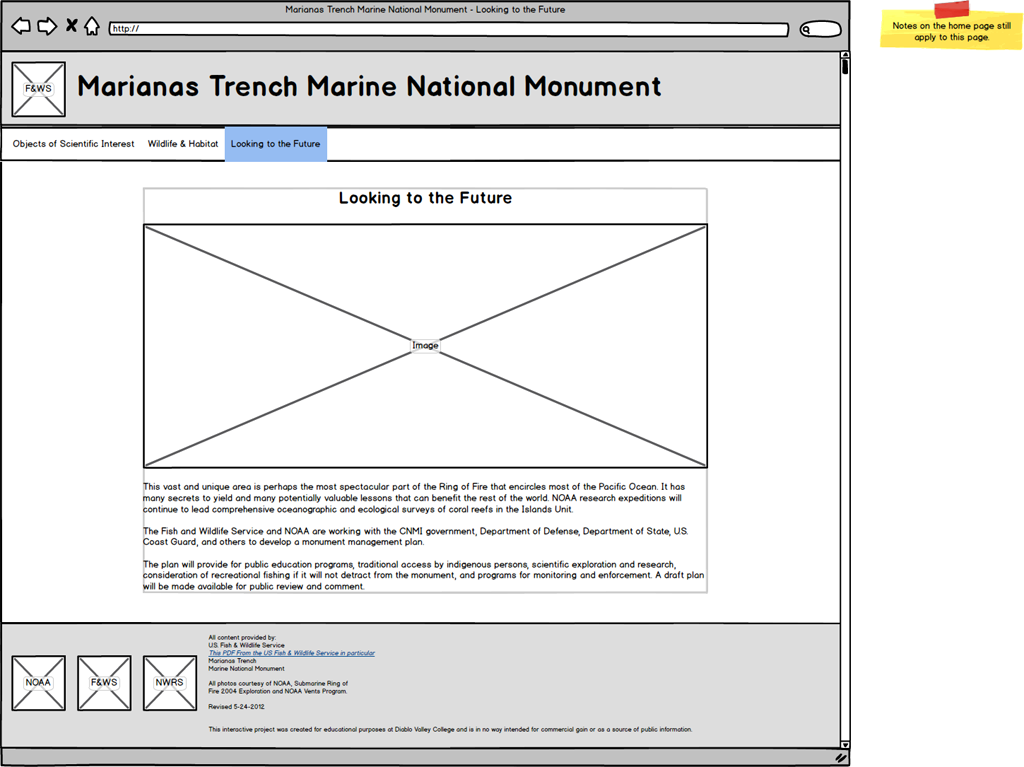This screenshot has height=767, width=1024.
Task: Click the large placeholder image
Action: coord(425,345)
